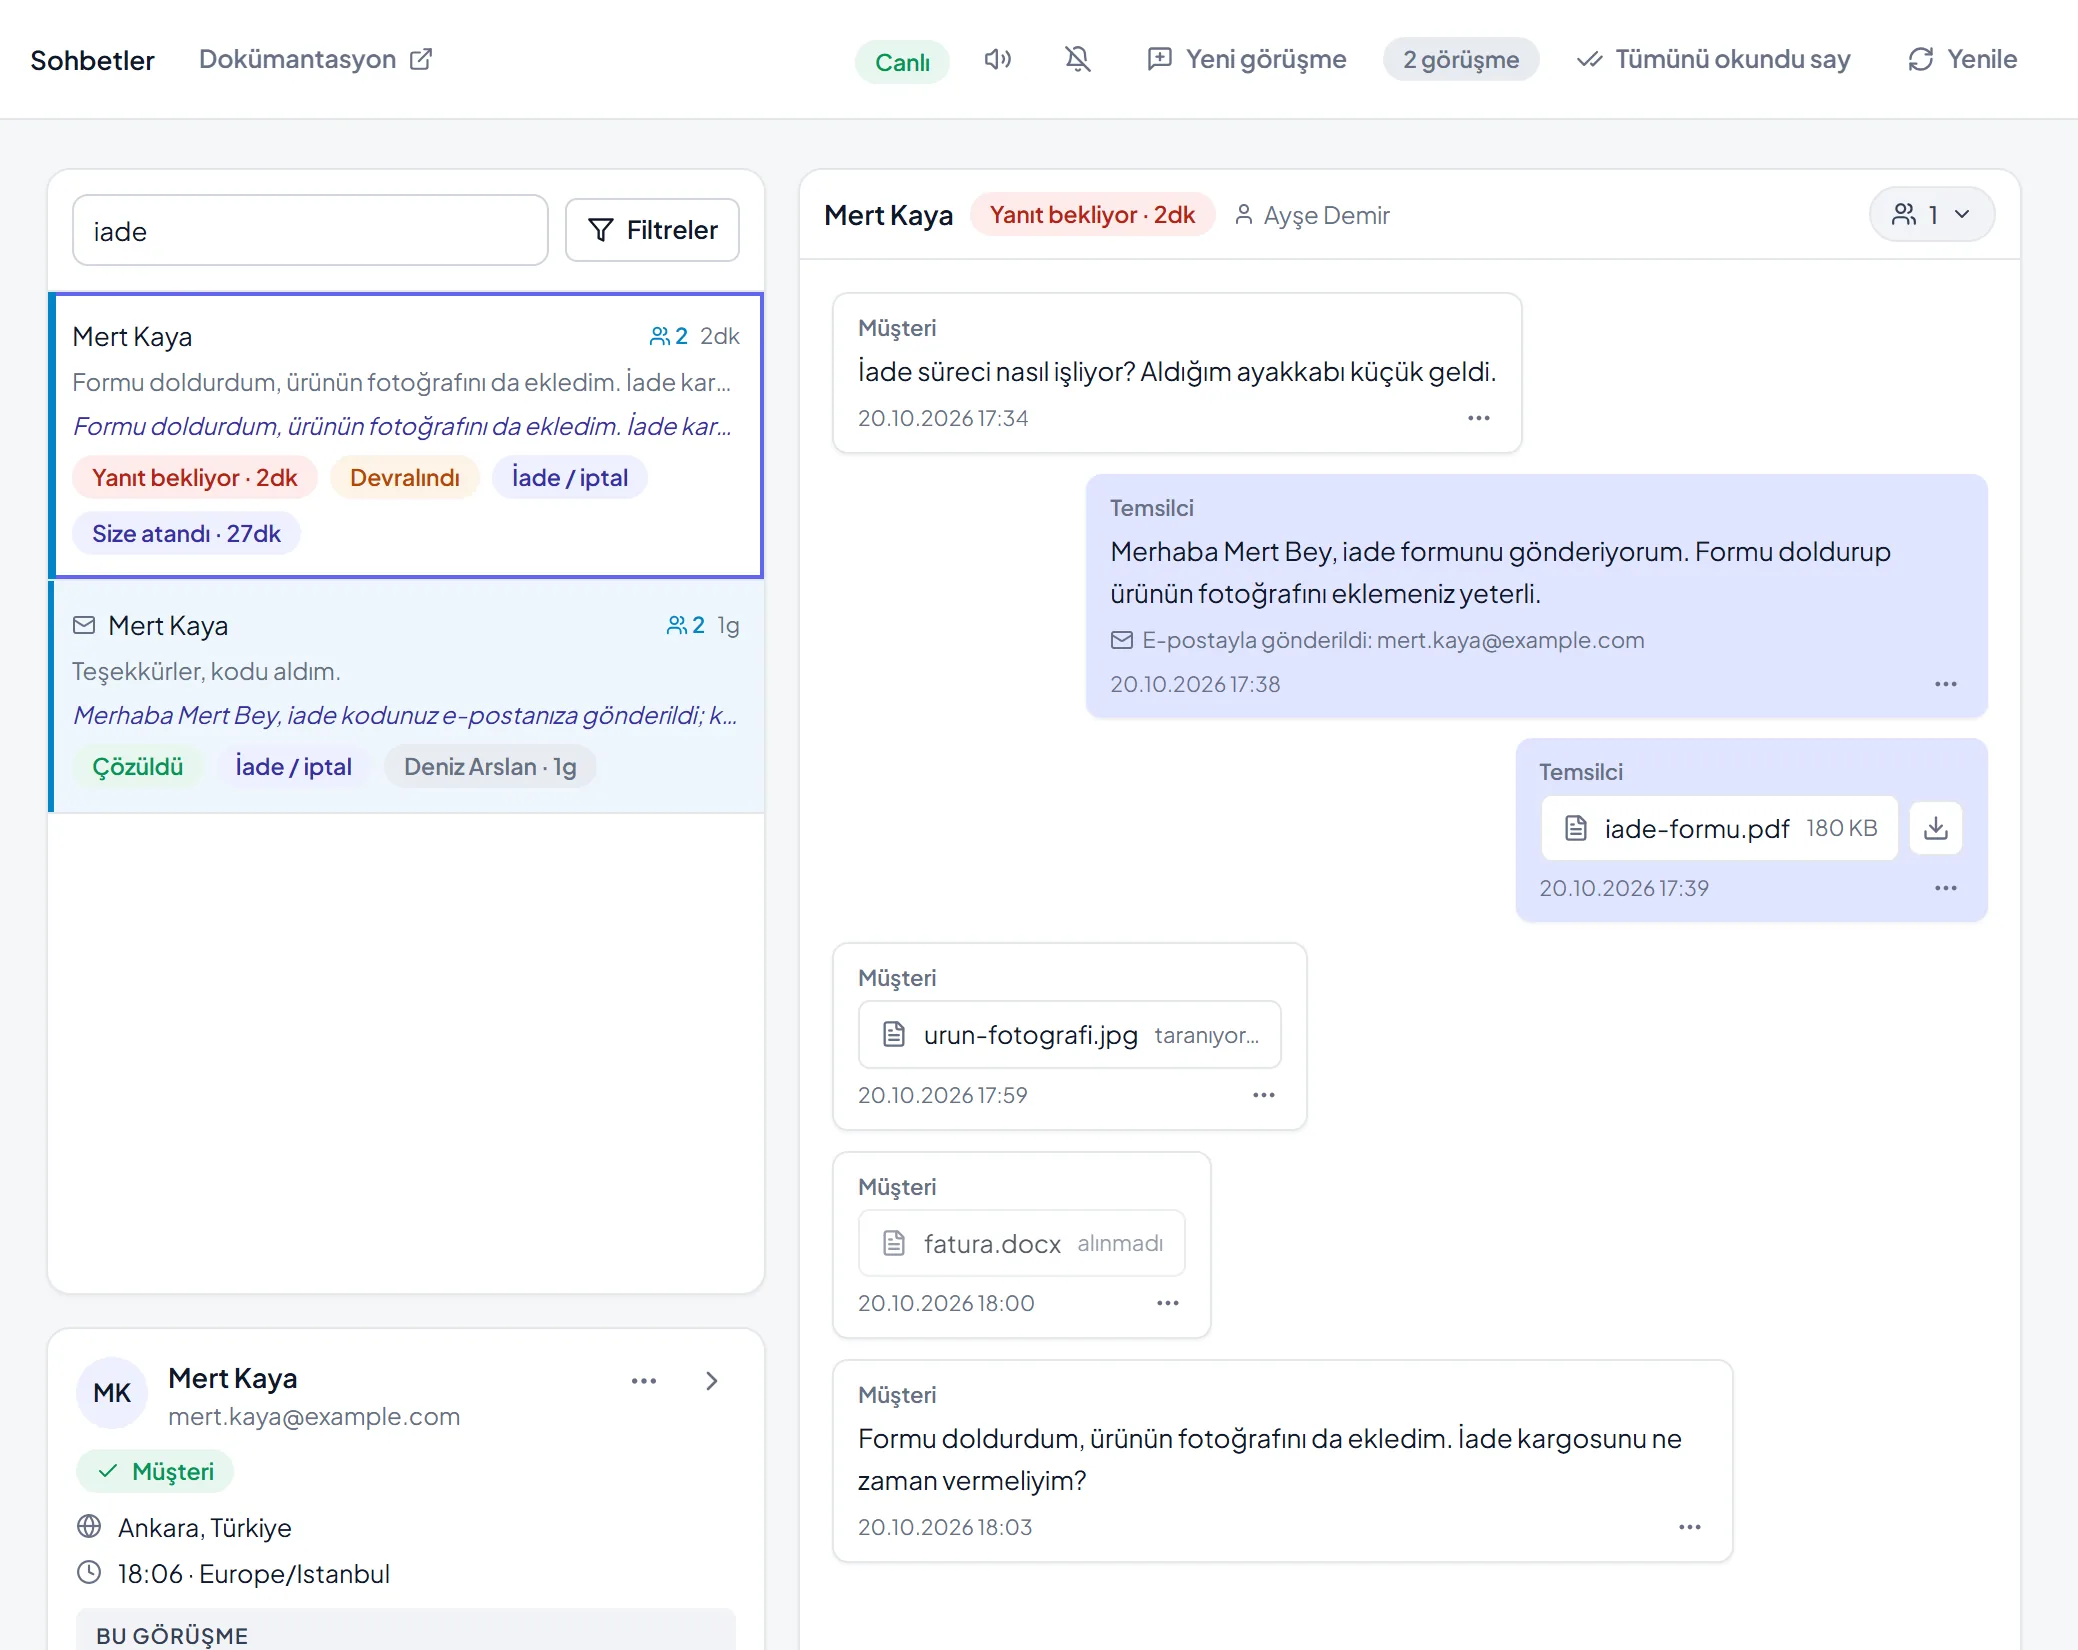Download the iade-formu.pdf attachment
This screenshot has height=1650, width=2078.
pos(1936,828)
